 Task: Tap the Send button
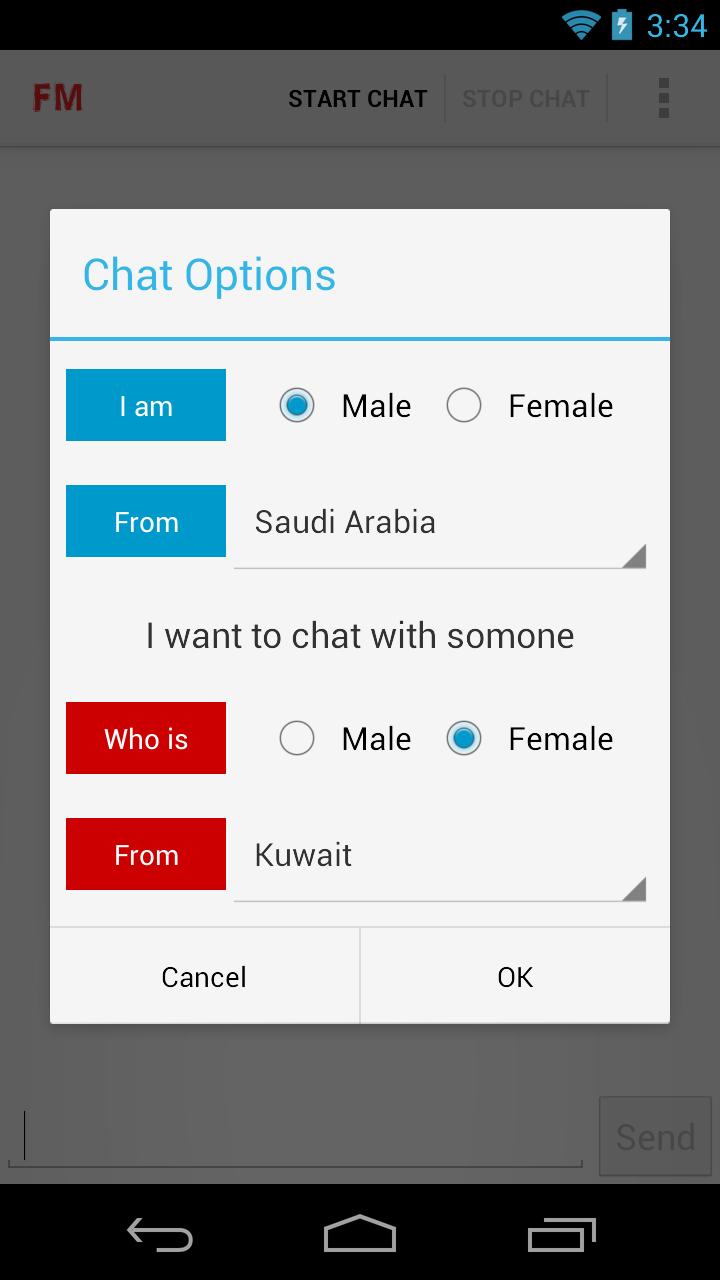coord(655,1136)
